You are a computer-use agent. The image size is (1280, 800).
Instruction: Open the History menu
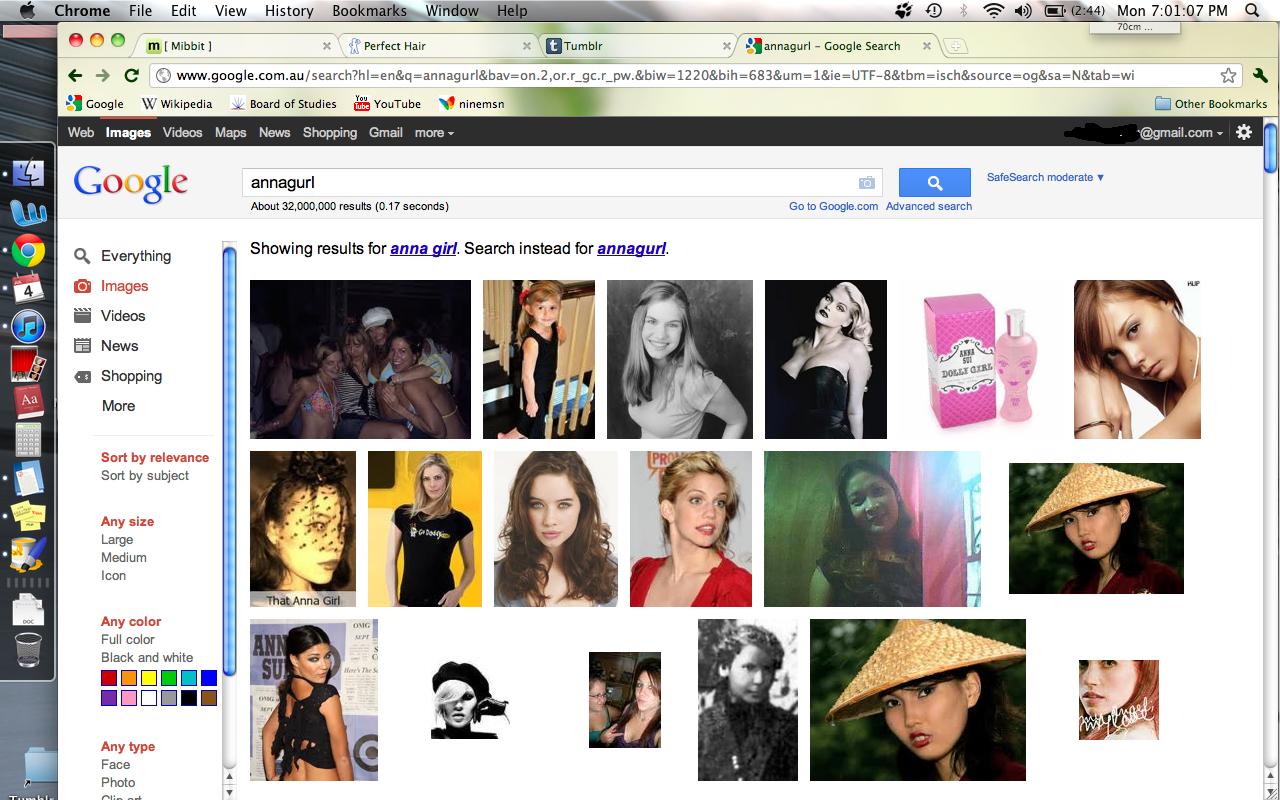(289, 11)
